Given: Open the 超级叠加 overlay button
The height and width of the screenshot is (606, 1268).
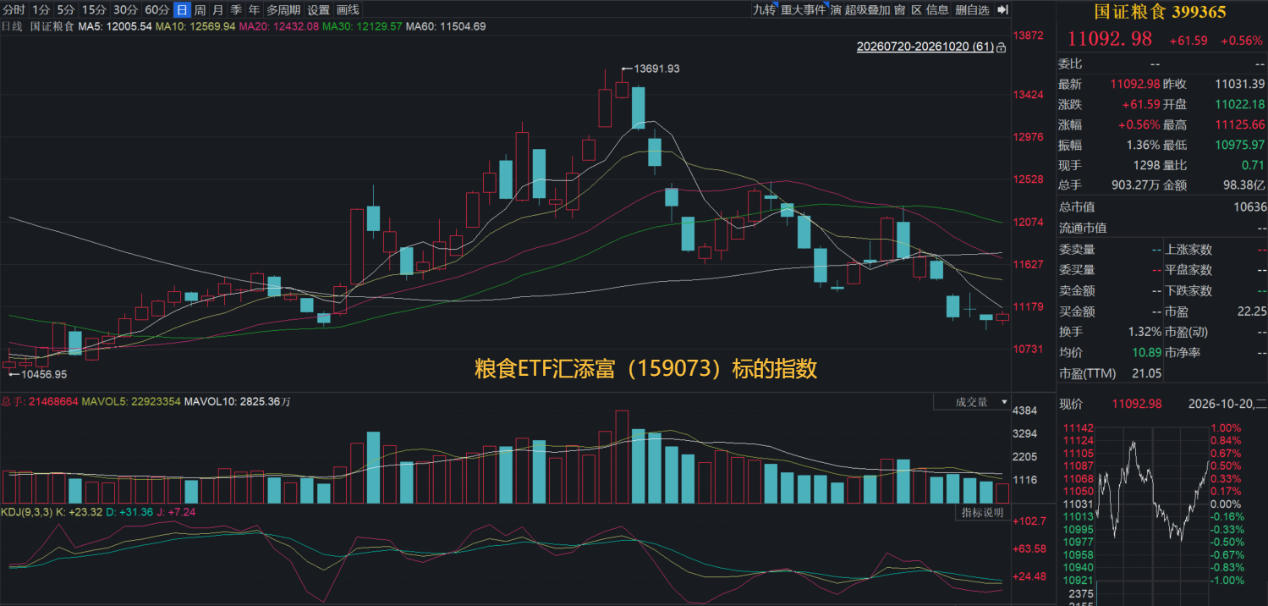Looking at the screenshot, I should click(868, 10).
